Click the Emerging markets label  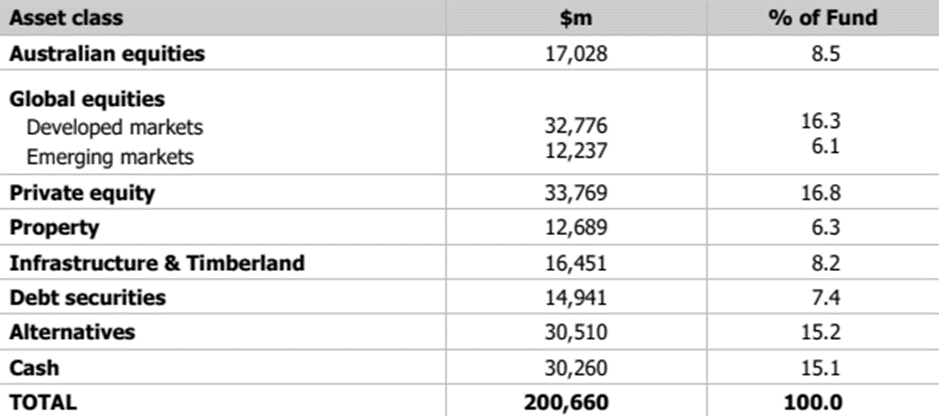tap(110, 157)
